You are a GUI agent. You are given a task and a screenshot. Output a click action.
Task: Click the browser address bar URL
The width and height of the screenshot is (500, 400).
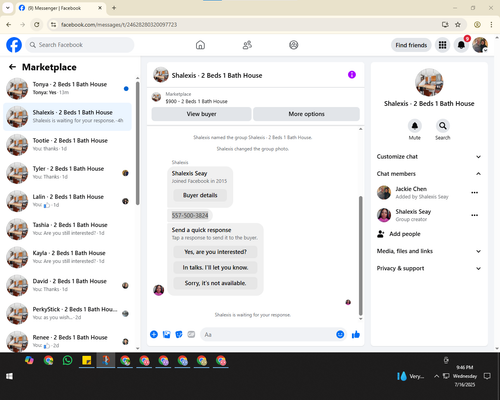coord(119,25)
